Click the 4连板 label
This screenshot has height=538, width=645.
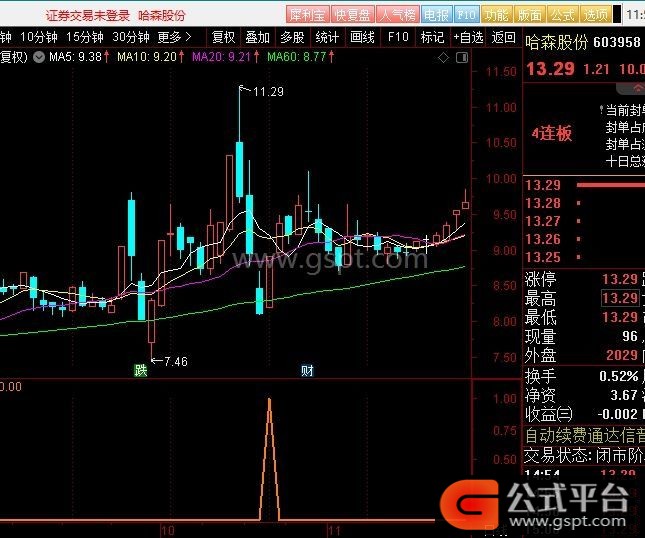coord(552,133)
